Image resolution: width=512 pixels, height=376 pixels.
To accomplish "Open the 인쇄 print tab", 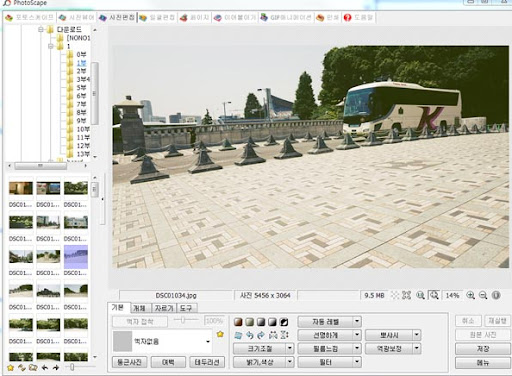I will [327, 17].
